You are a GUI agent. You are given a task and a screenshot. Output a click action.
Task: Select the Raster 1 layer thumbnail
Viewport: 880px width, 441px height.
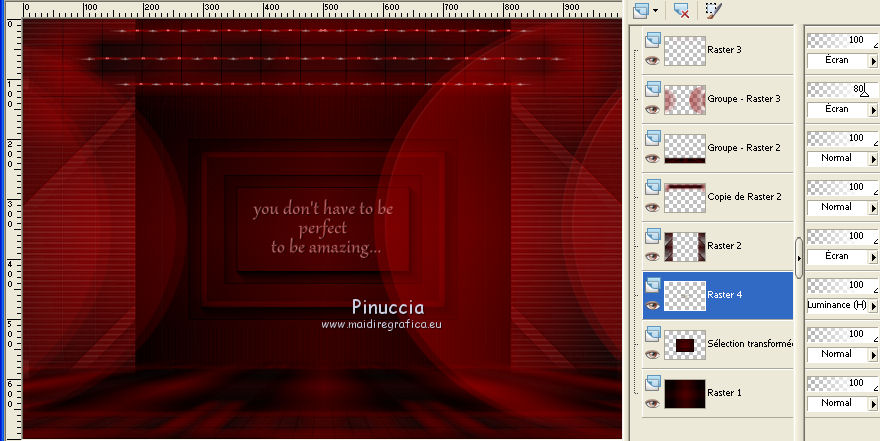pos(685,393)
